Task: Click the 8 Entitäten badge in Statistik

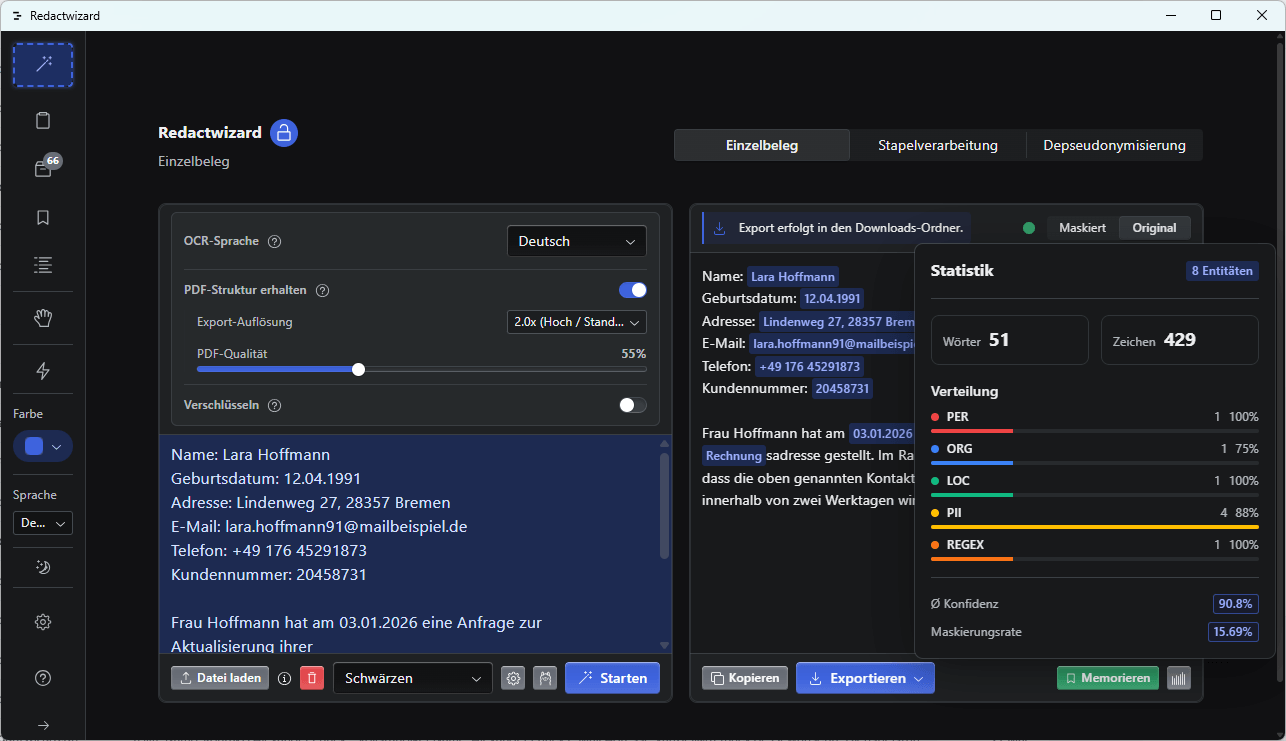Action: coord(1221,271)
